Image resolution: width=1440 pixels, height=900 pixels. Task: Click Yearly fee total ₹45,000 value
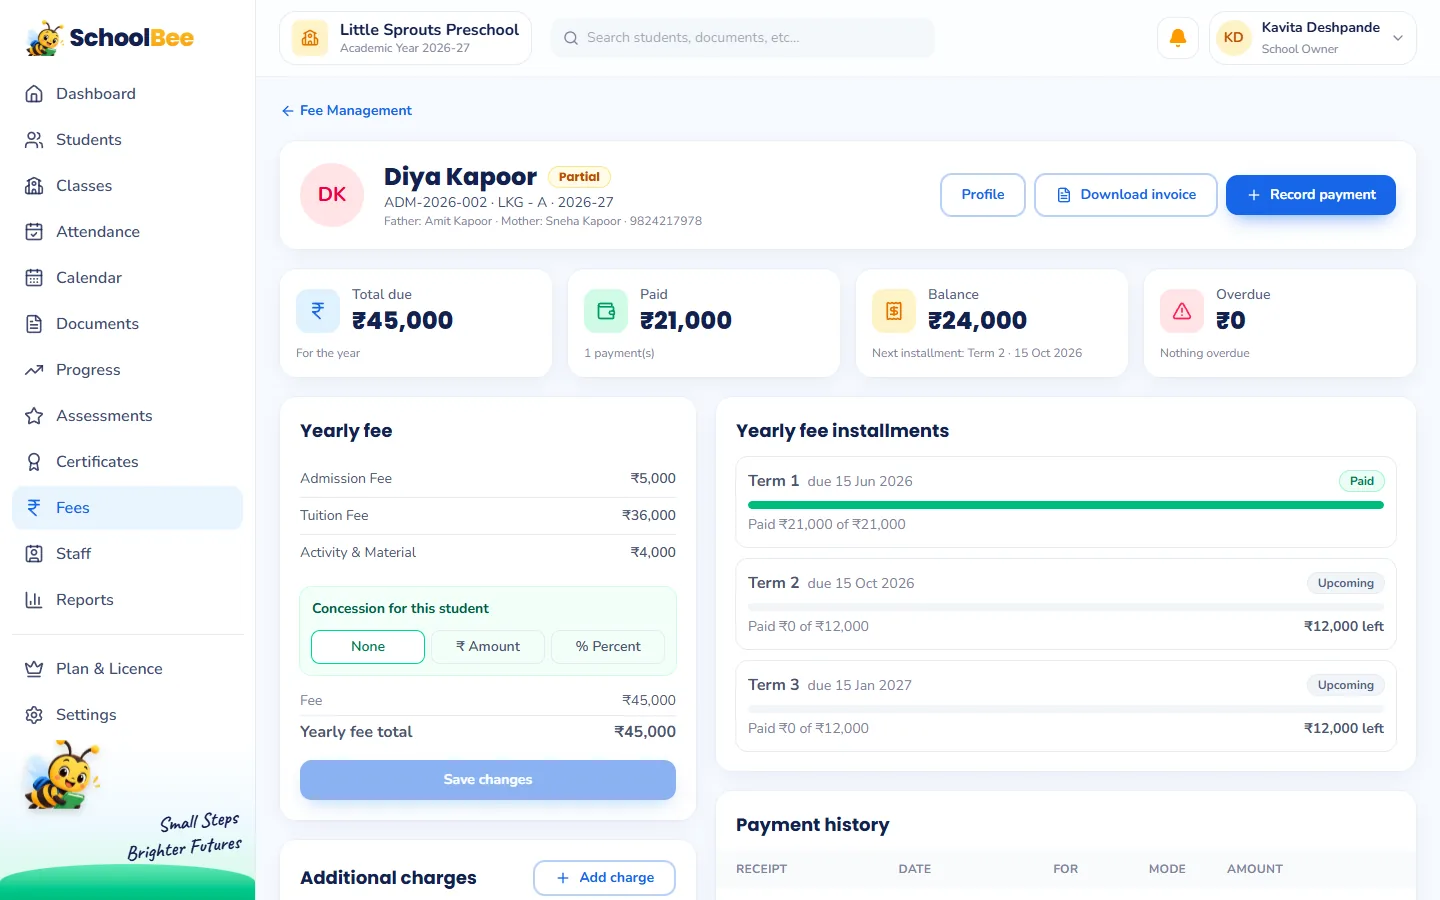(645, 732)
